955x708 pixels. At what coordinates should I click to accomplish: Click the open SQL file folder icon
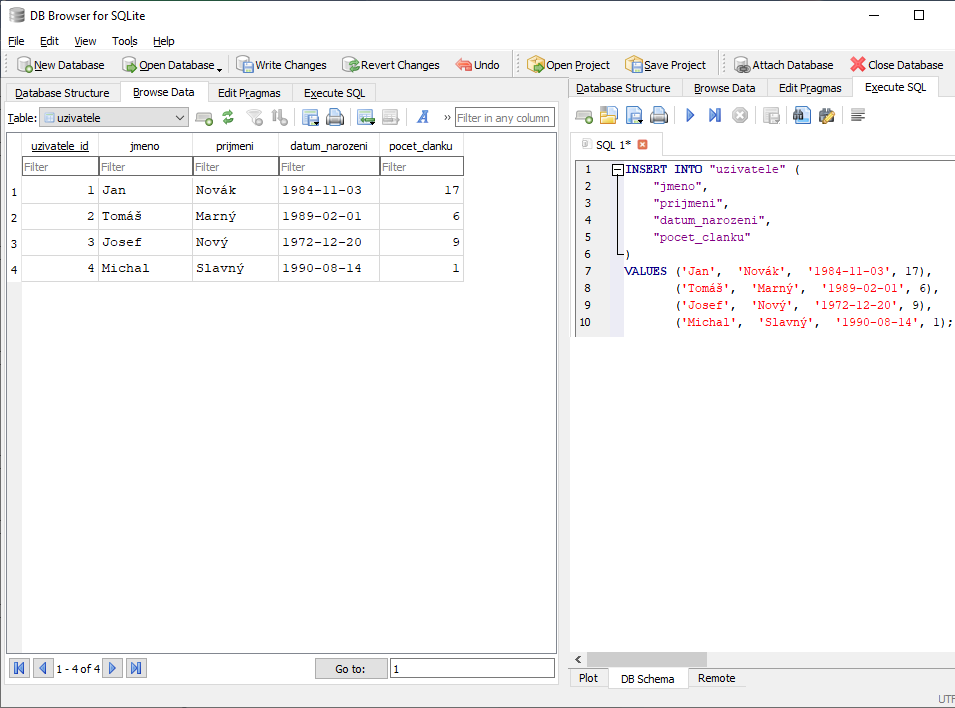pos(608,115)
